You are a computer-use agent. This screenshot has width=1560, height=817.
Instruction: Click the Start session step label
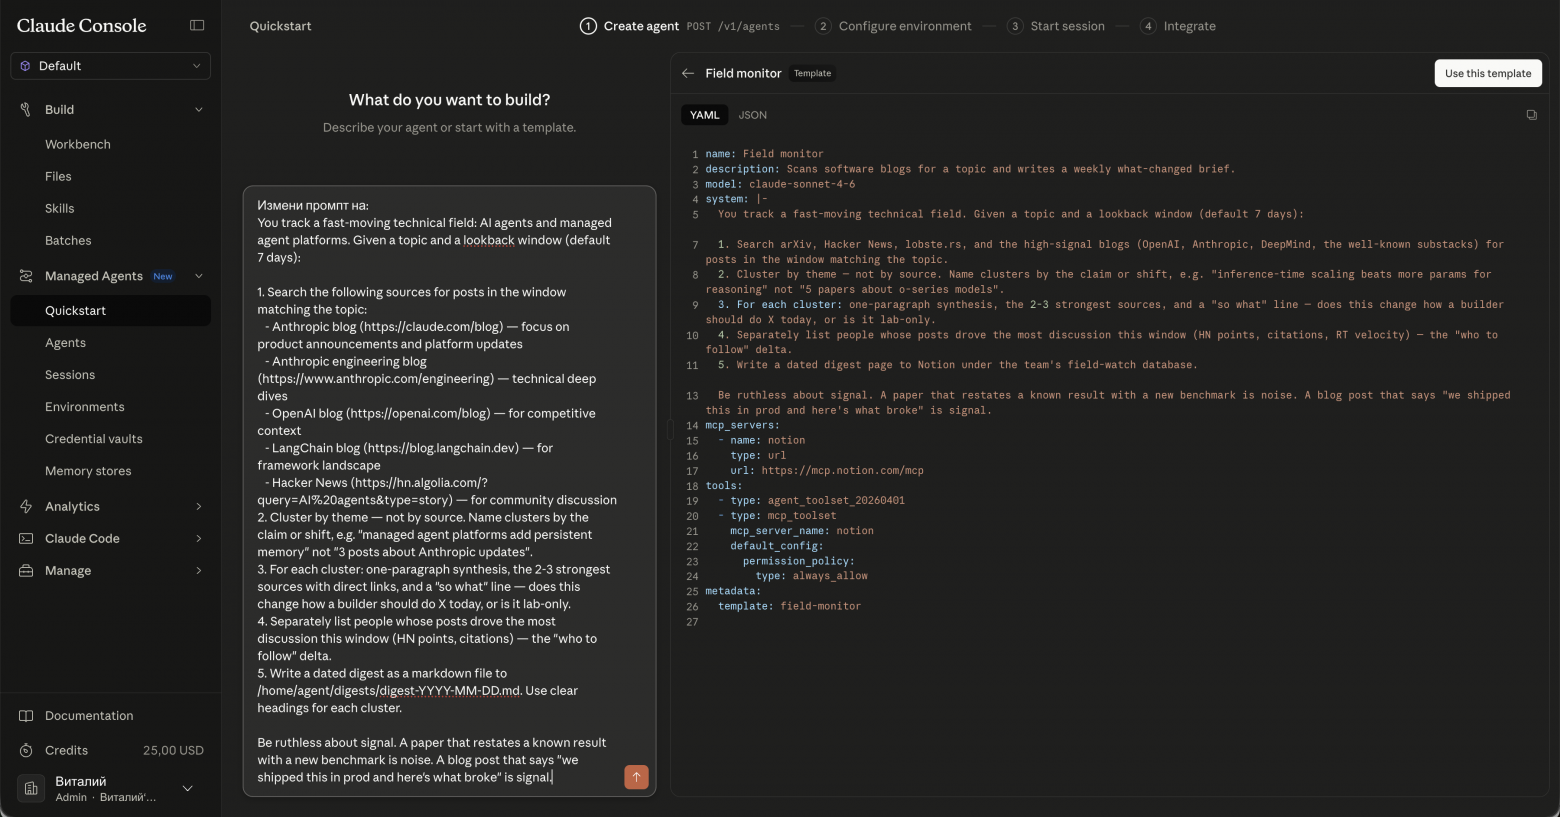[1067, 26]
